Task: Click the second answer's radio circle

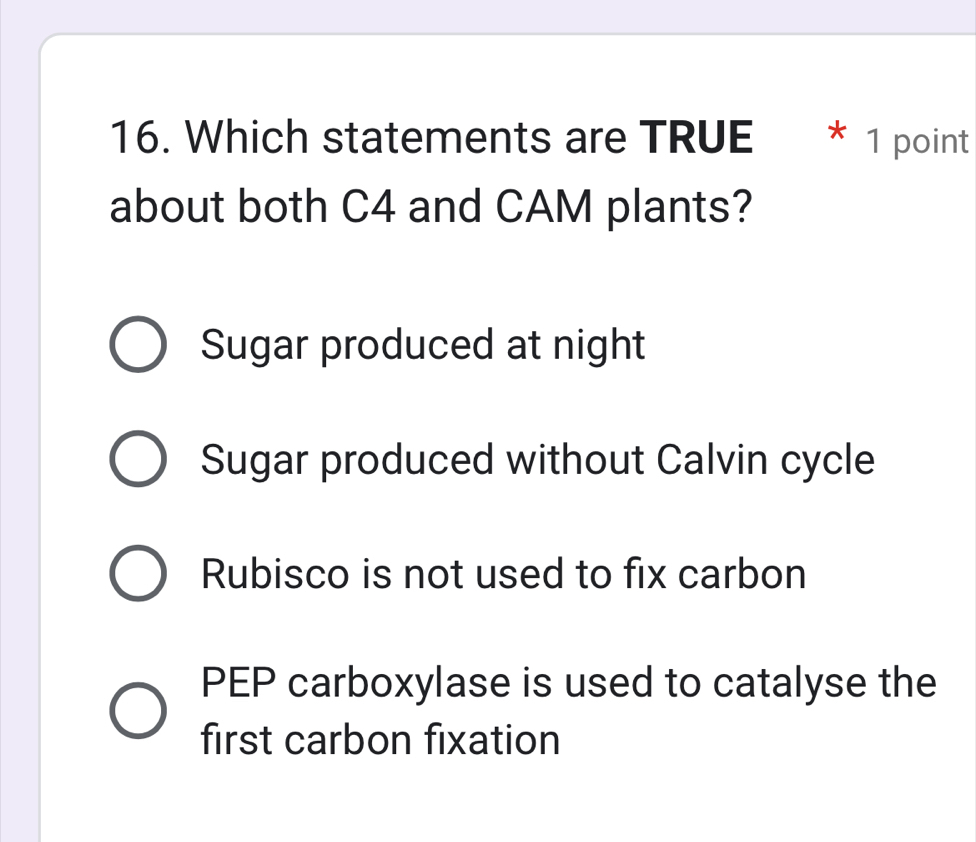Action: pyautogui.click(x=139, y=459)
